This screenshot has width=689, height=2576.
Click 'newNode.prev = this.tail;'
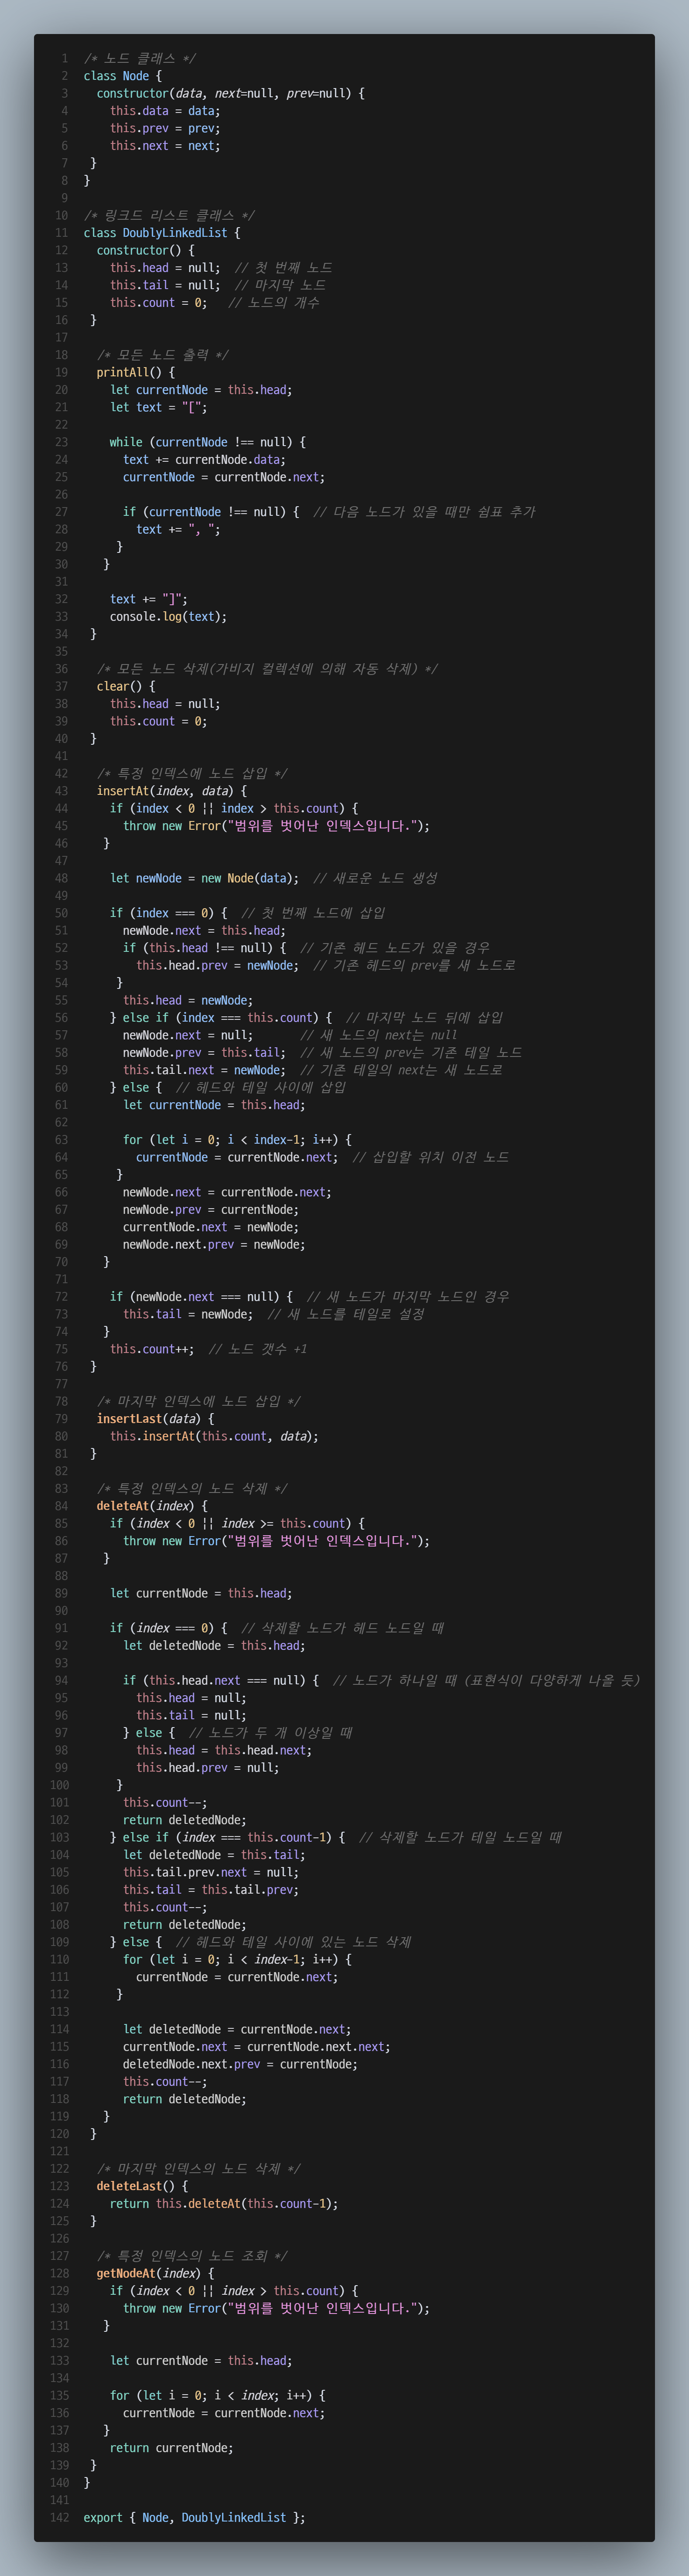204,1053
